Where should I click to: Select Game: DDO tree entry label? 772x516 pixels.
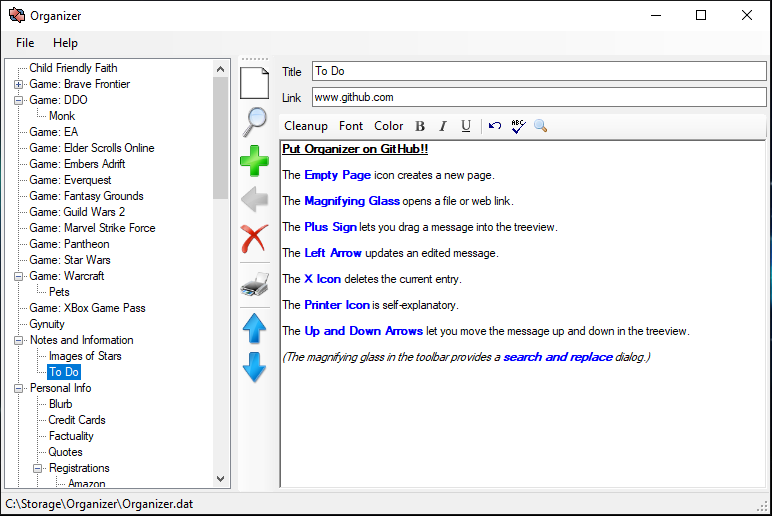(x=58, y=100)
